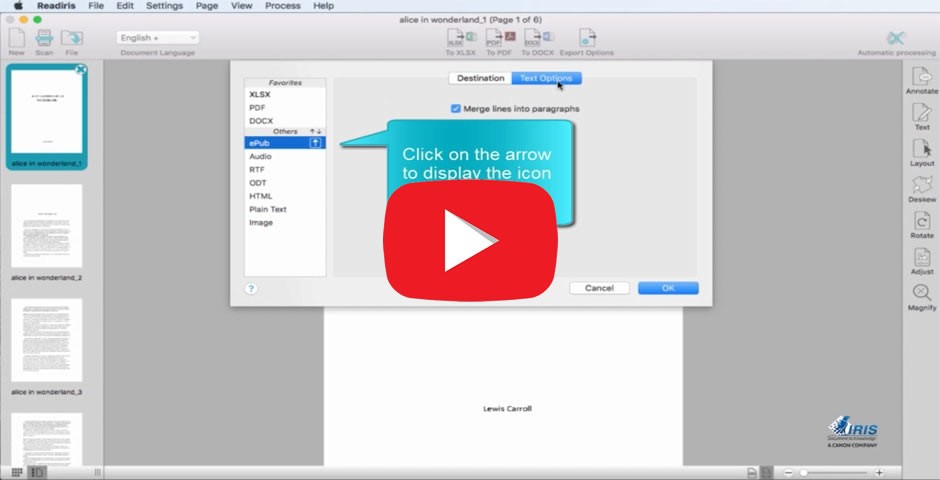Select Image output format

click(285, 222)
